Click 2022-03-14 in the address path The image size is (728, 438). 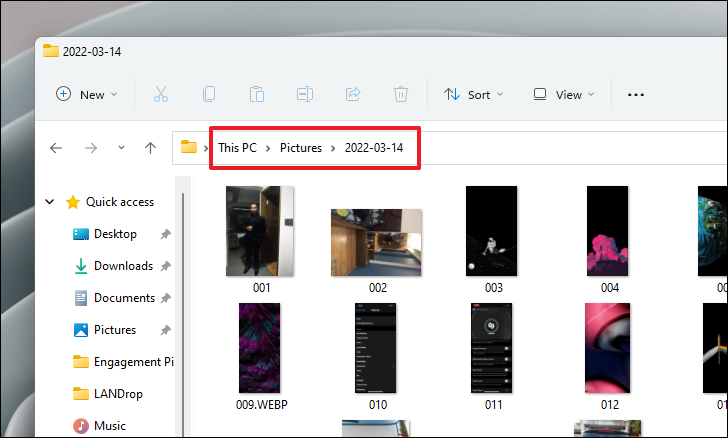point(374,148)
